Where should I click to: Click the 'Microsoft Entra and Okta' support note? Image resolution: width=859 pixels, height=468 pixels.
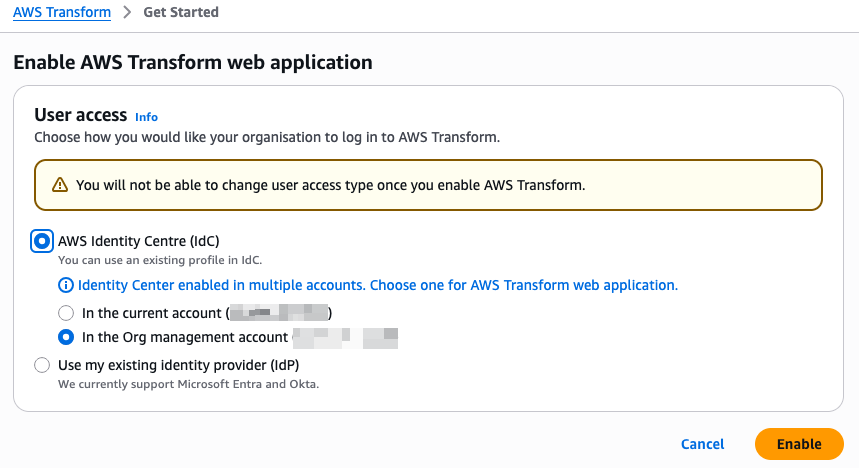[188, 384]
